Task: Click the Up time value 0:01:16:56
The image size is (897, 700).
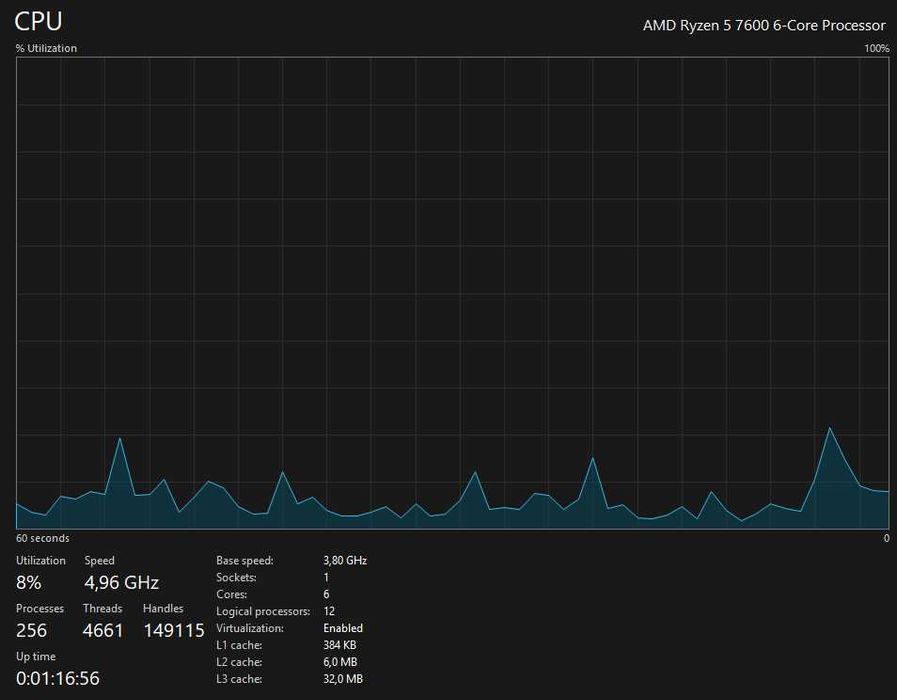Action: tap(58, 678)
